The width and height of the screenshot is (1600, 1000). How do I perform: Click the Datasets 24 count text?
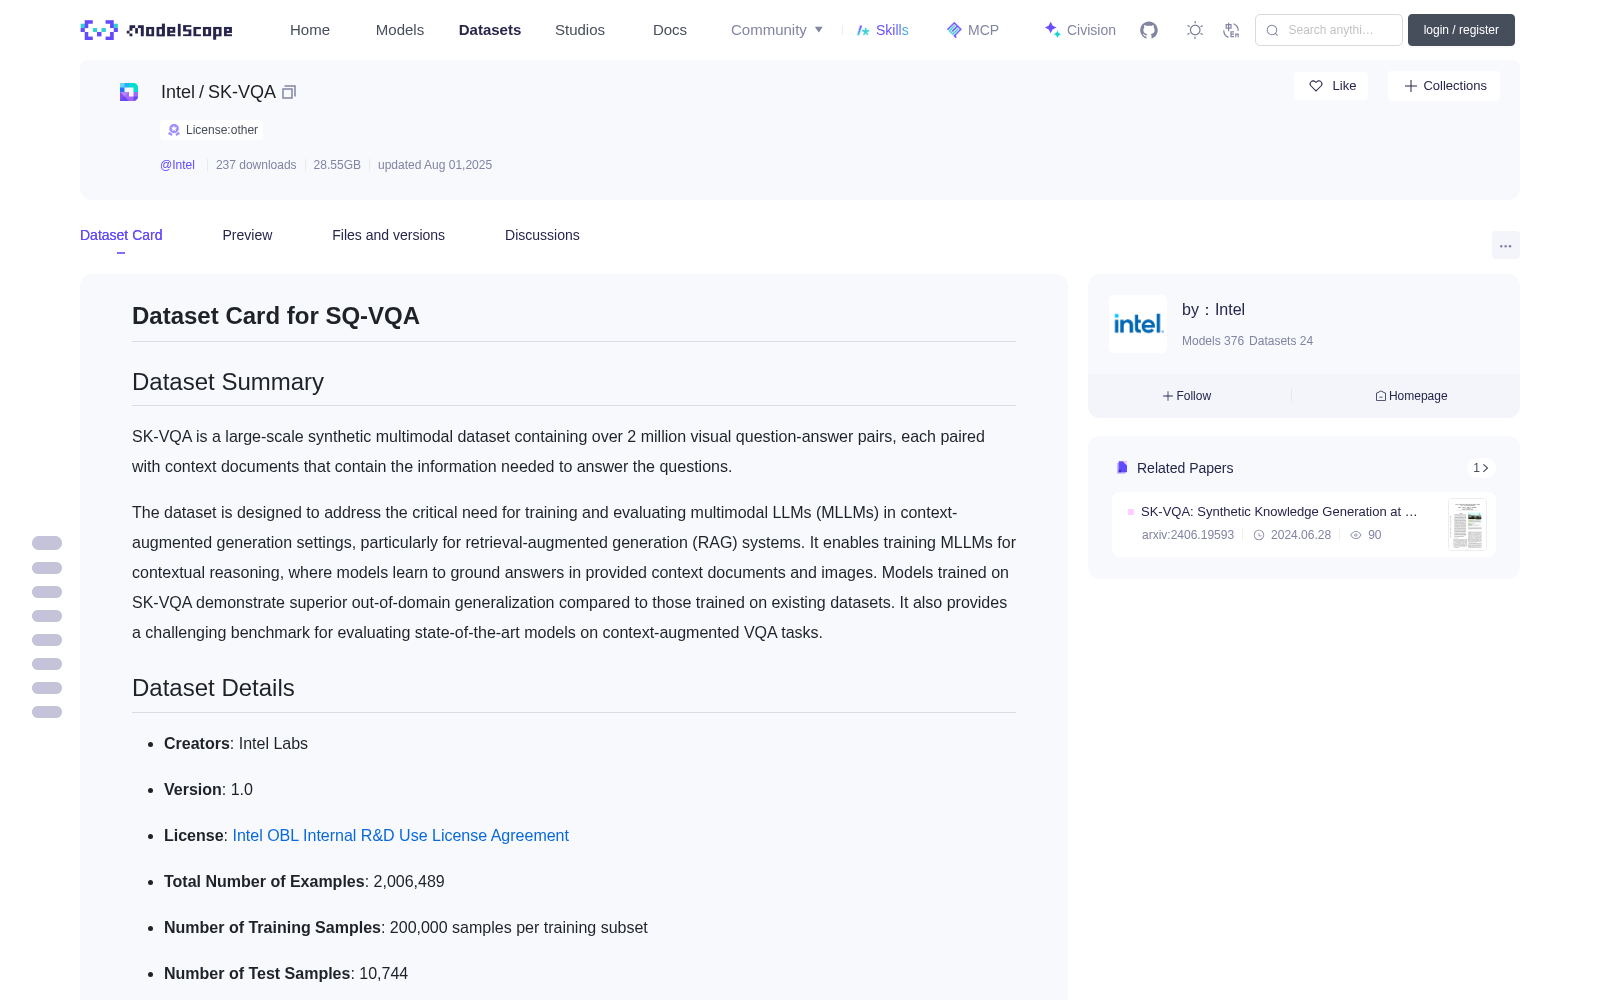coord(1281,341)
